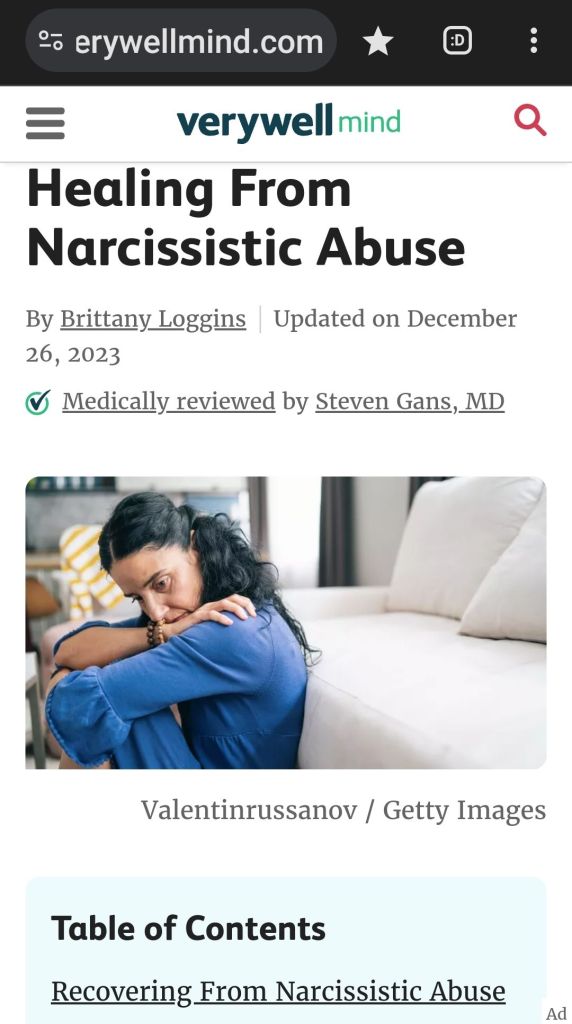Open the hamburger navigation menu

tap(45, 123)
